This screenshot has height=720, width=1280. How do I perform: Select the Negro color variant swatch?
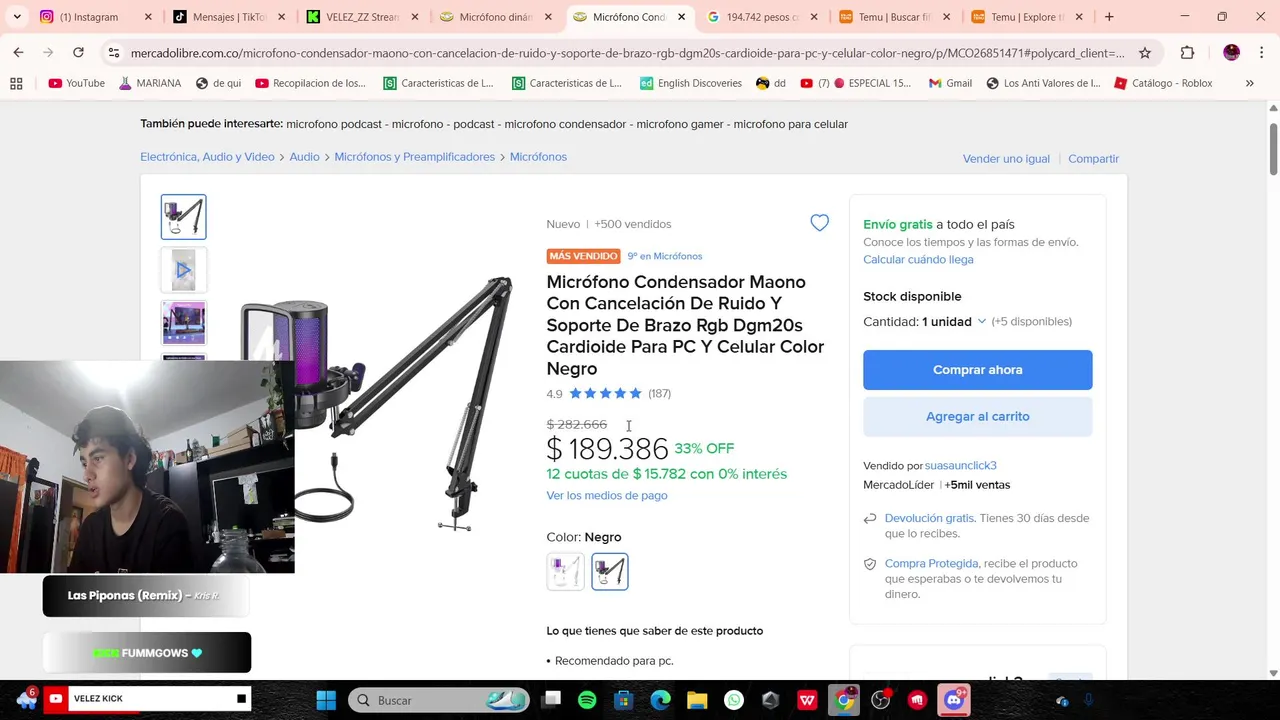click(x=609, y=572)
